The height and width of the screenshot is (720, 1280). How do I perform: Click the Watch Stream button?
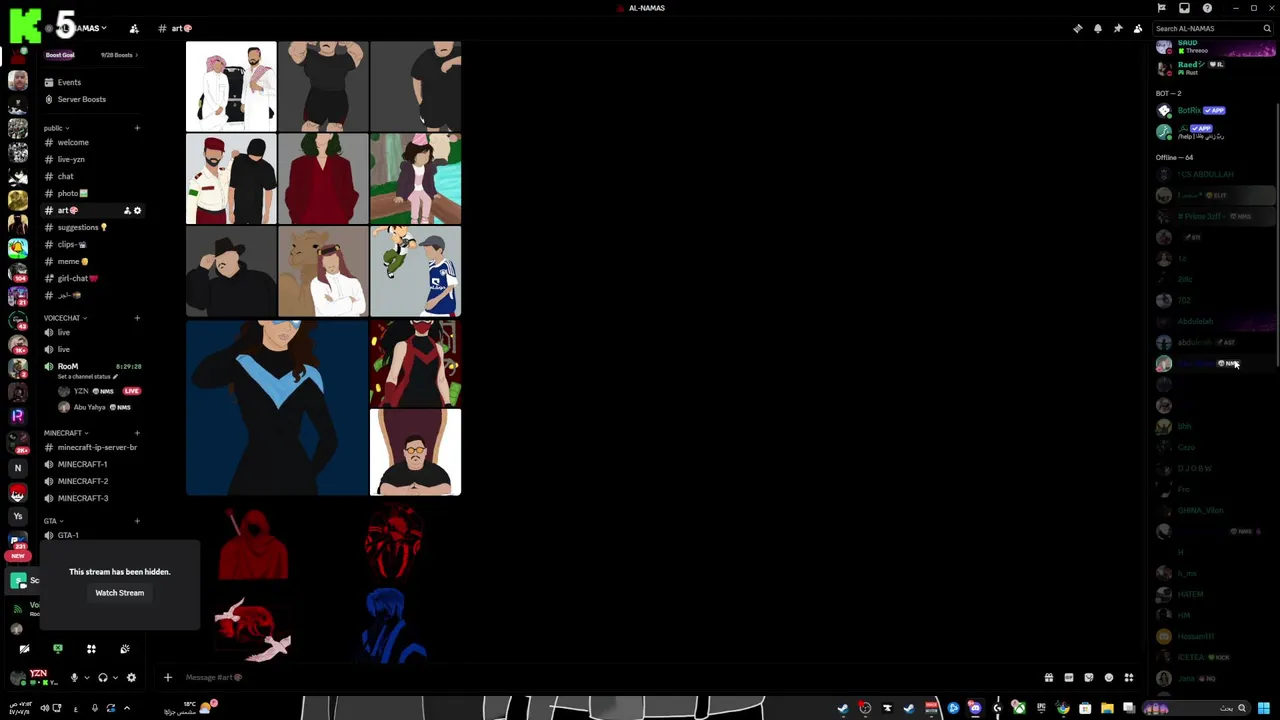(x=120, y=593)
